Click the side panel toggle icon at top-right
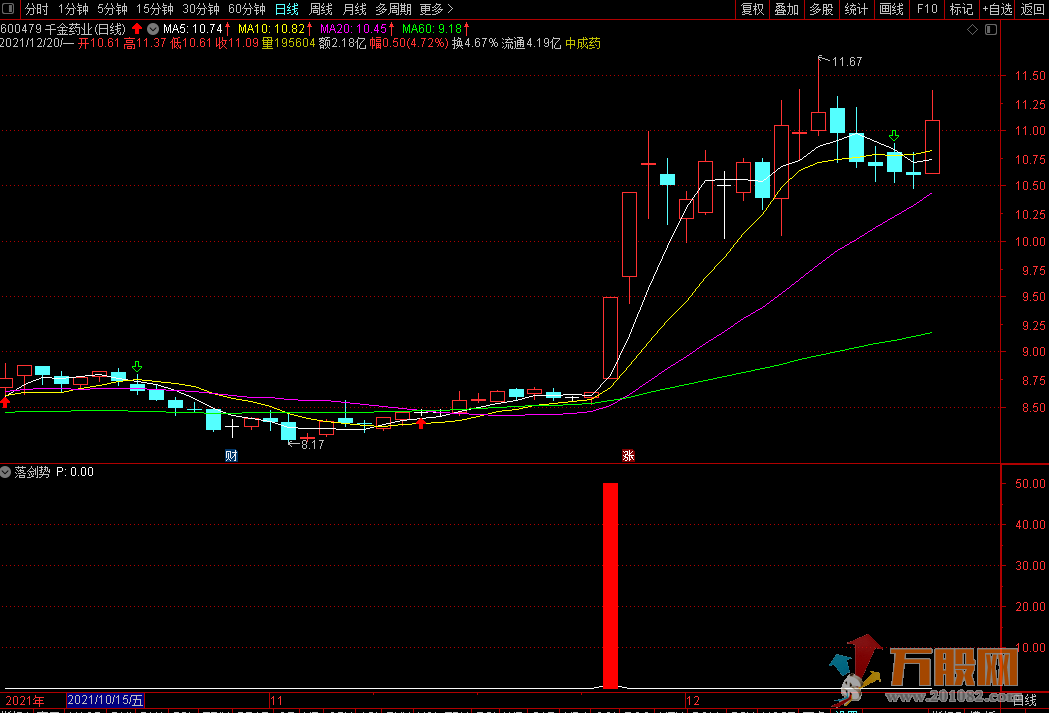The height and width of the screenshot is (713, 1049). [990, 30]
